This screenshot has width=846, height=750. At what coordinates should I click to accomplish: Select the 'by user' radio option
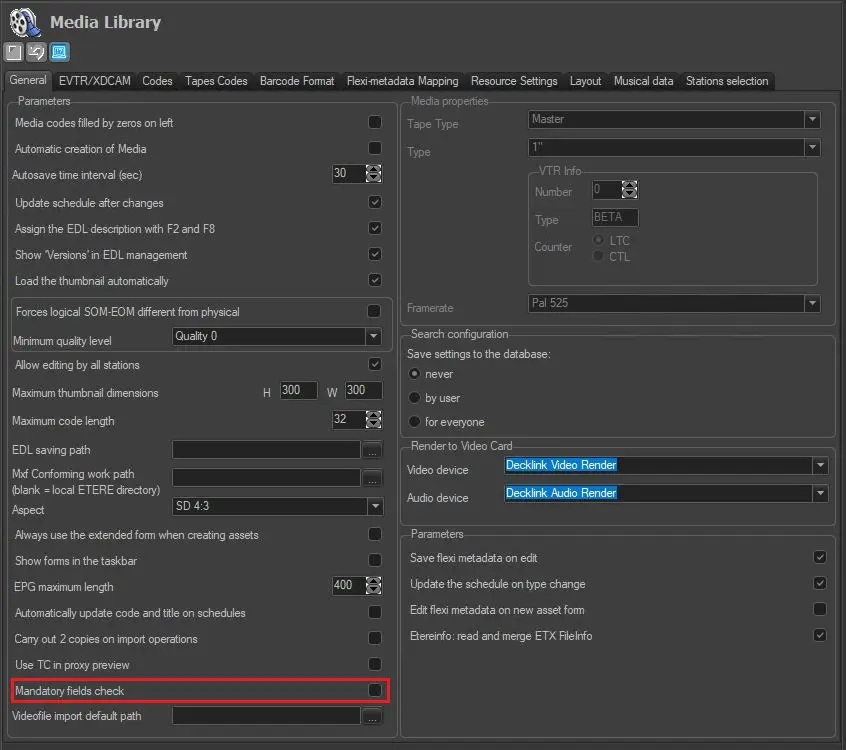(x=415, y=398)
